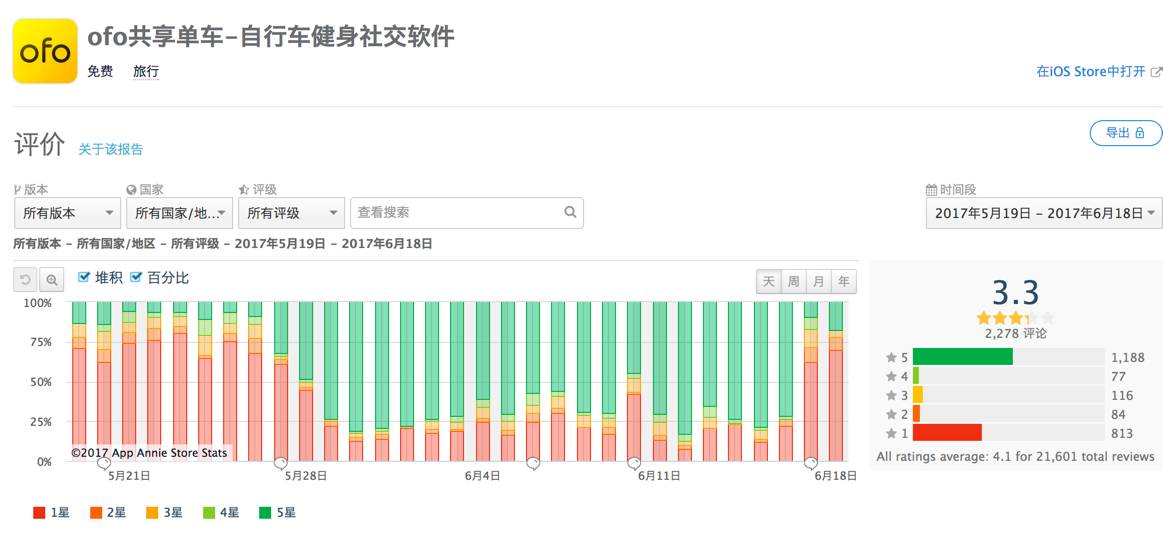Click the event bubble marker after 6月4日
This screenshot has width=1163, height=546.
pyautogui.click(x=533, y=463)
